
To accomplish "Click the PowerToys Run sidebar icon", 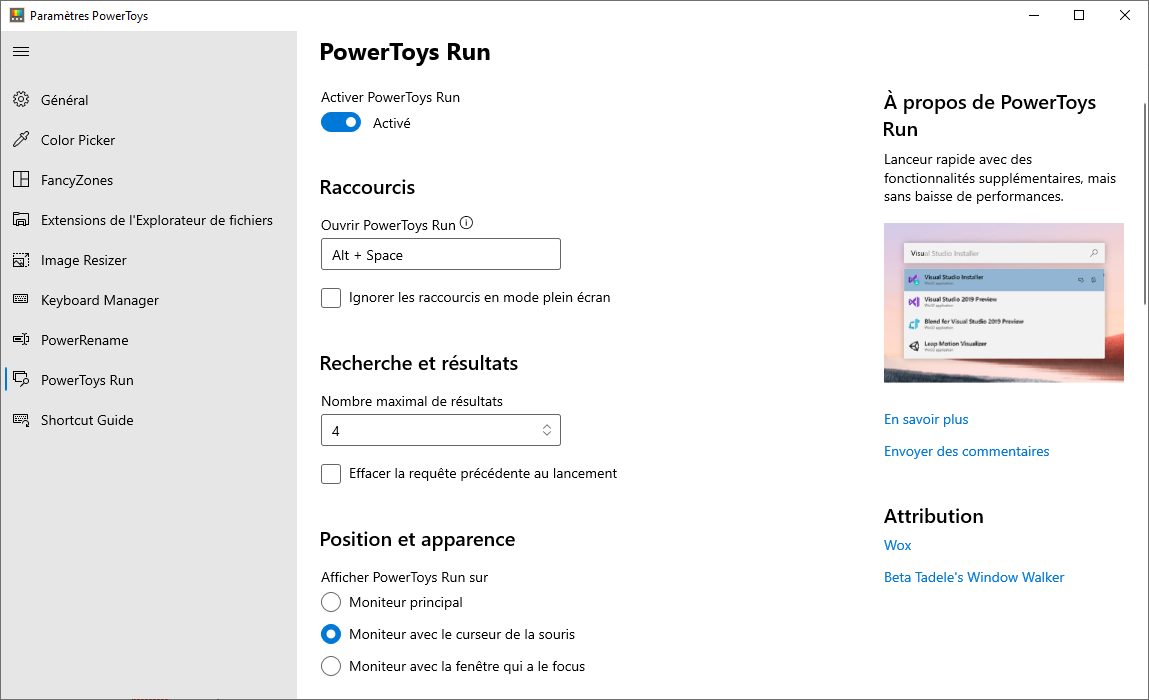I will tap(21, 380).
